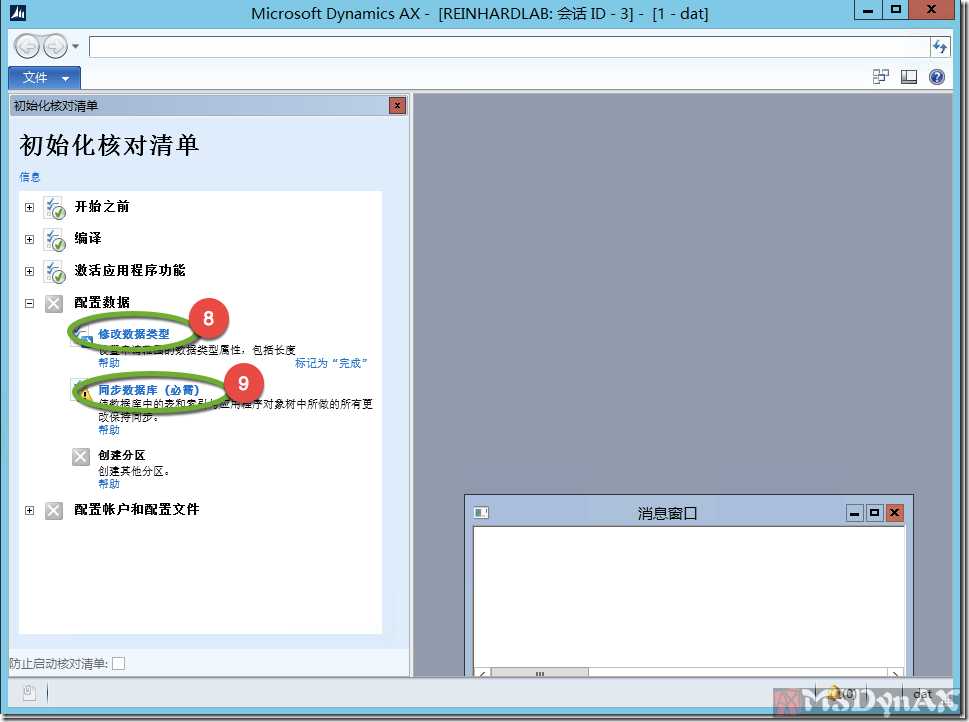Viewport: 969px width, 722px height.
Task: Expand the 编译 section
Action: pos(29,239)
